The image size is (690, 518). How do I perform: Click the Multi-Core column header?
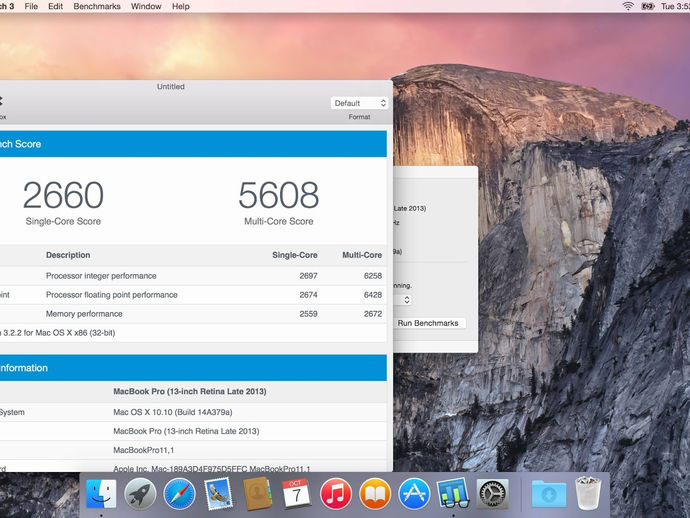pyautogui.click(x=362, y=255)
